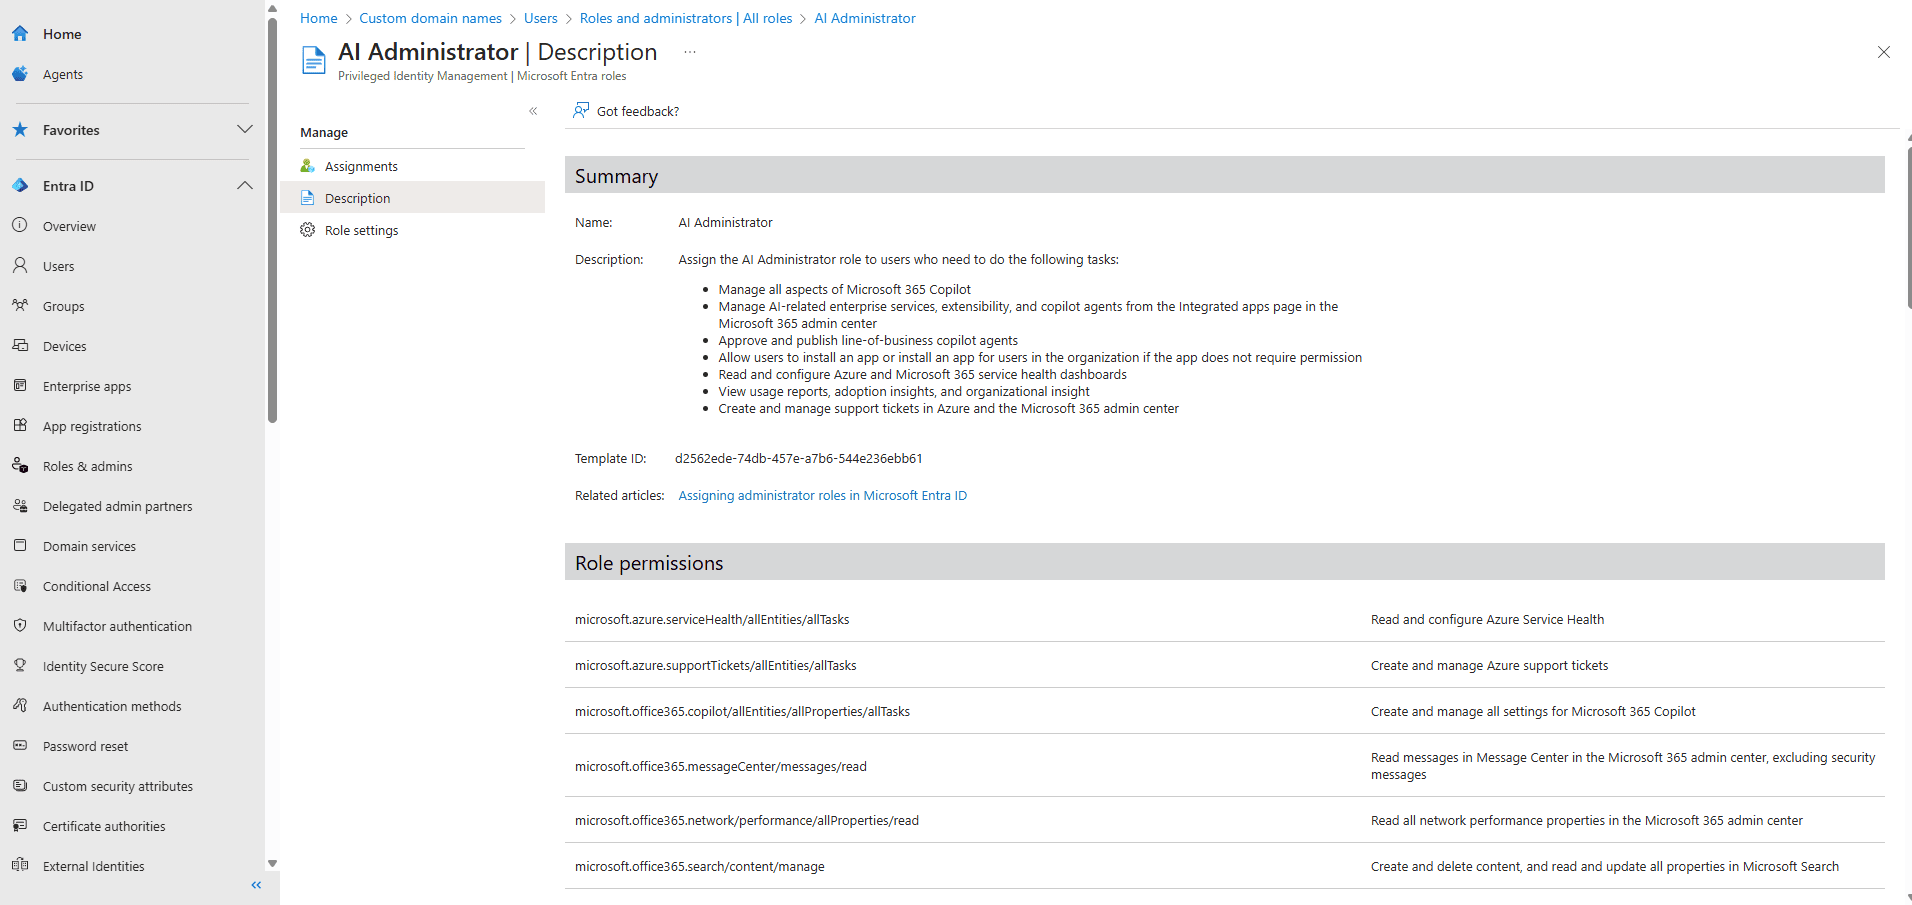Expand the Favorites section
Image resolution: width=1912 pixels, height=905 pixels.
coord(245,129)
